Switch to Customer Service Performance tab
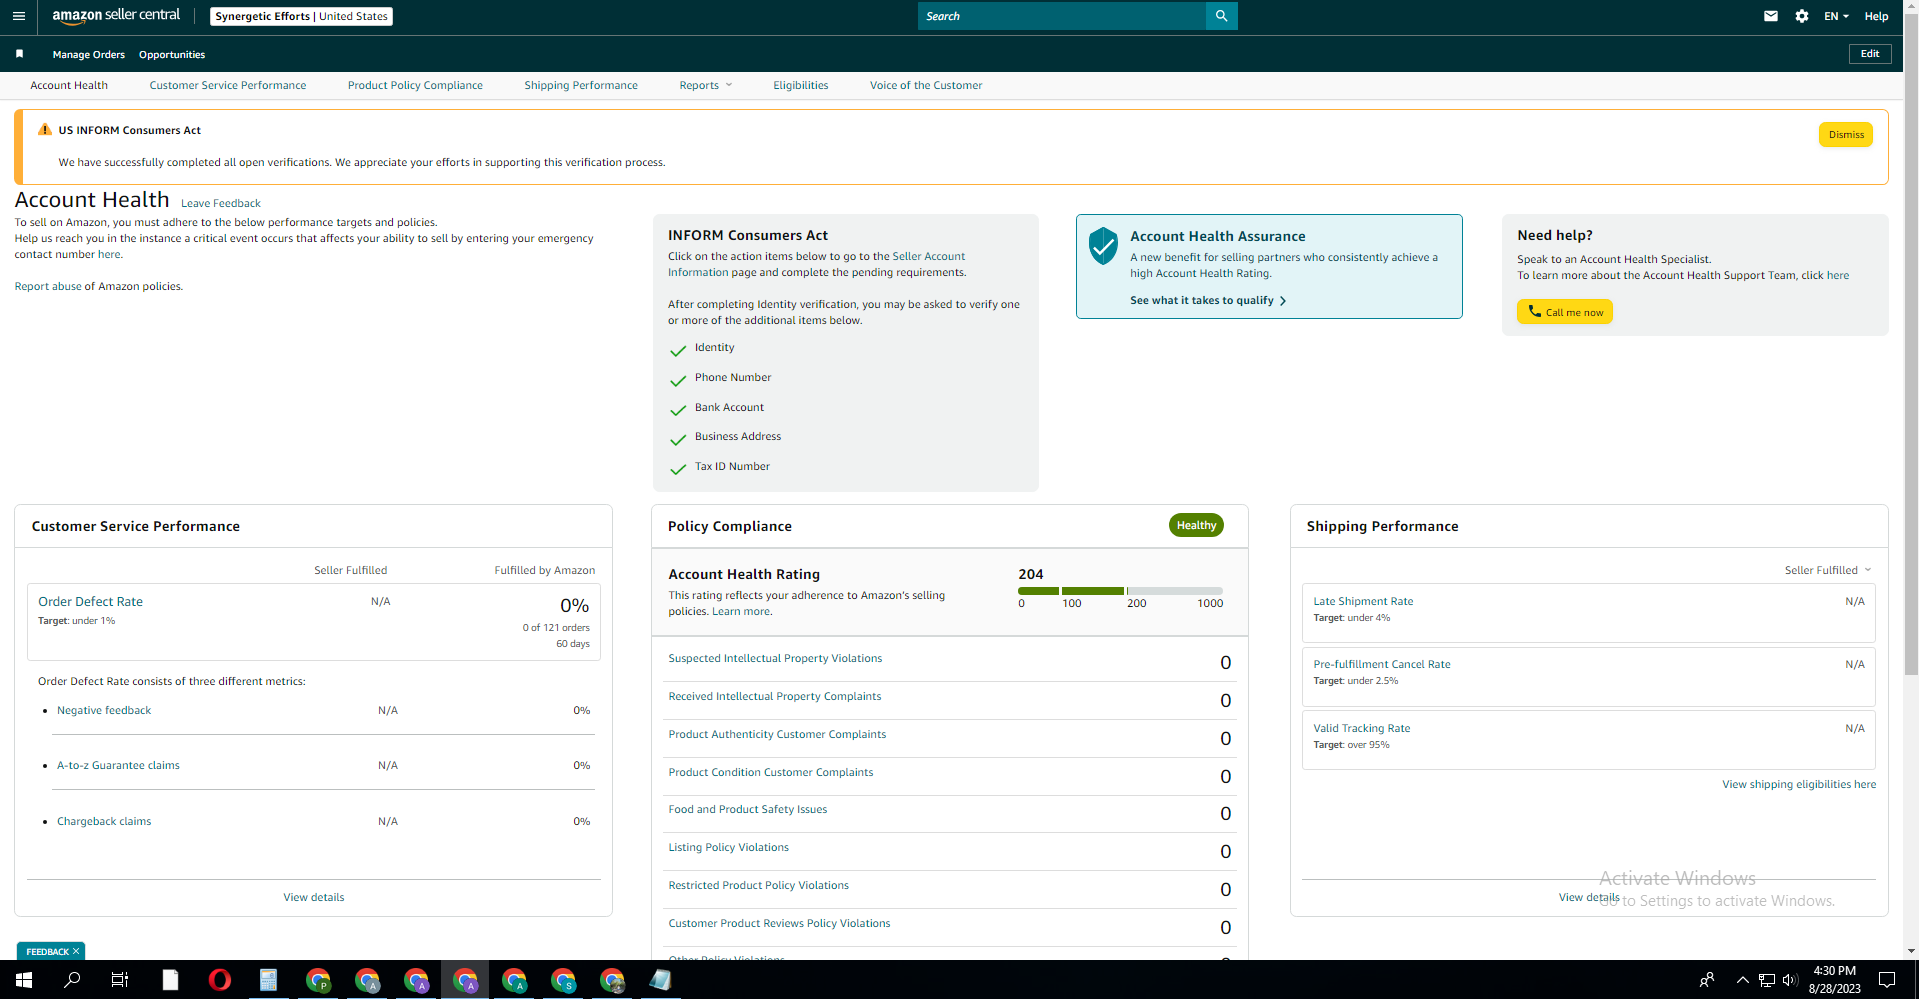Screen dimensions: 1919x999 [228, 85]
